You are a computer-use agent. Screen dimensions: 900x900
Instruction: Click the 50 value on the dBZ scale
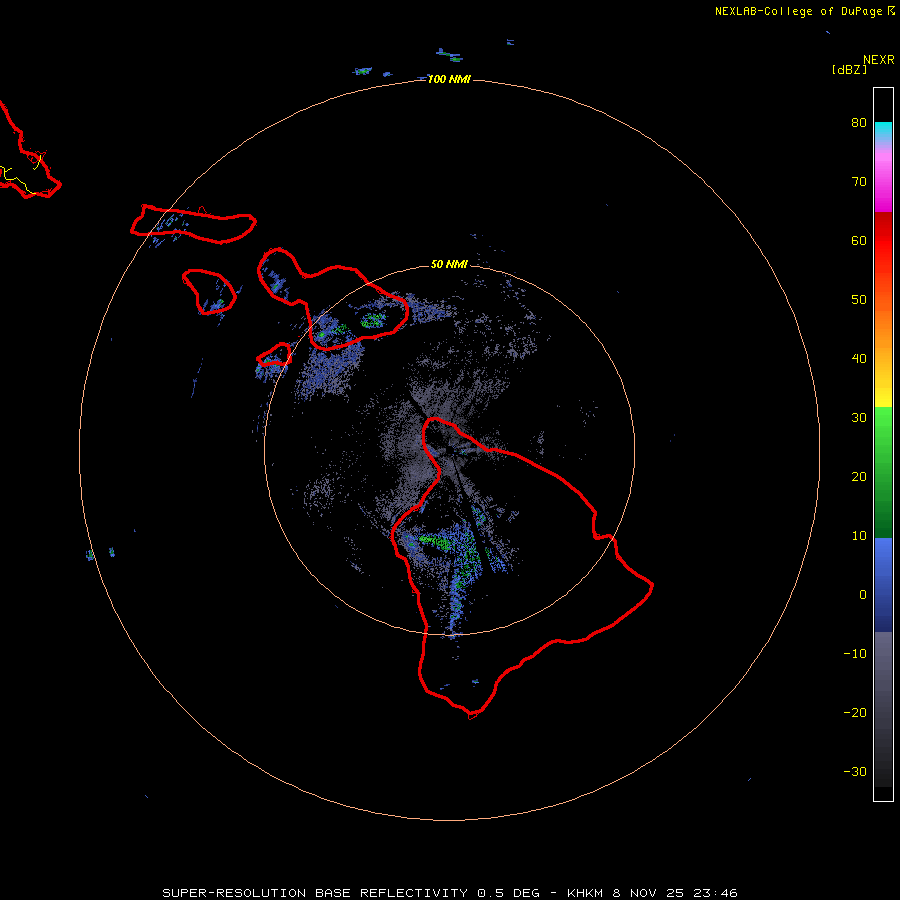[859, 300]
